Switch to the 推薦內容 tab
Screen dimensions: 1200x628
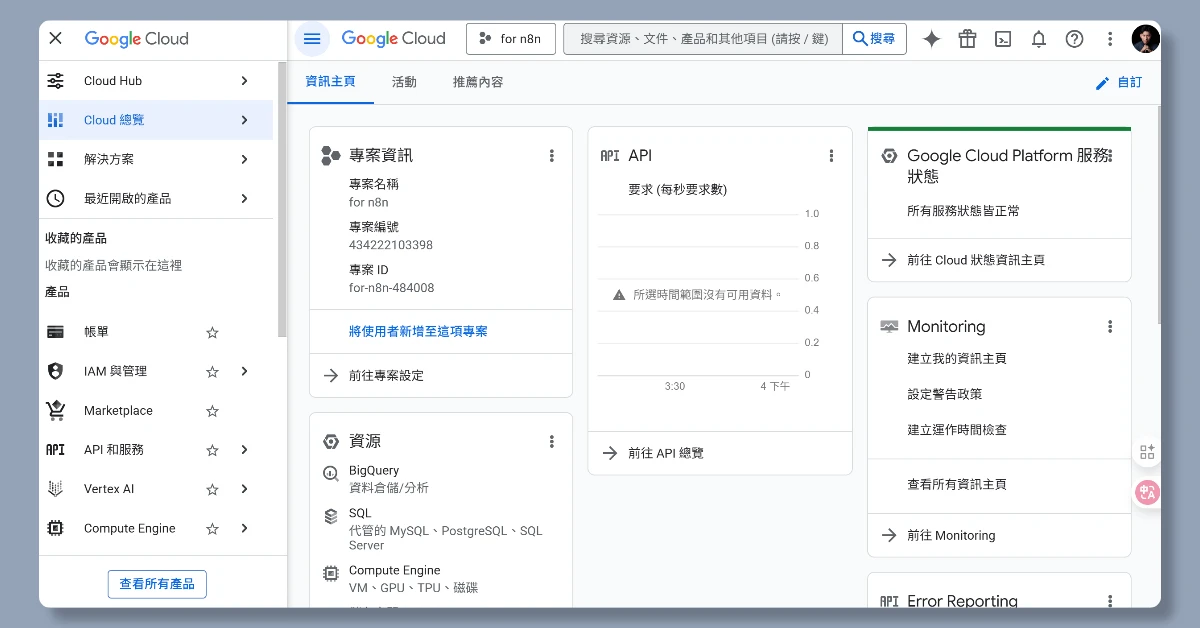click(x=478, y=82)
